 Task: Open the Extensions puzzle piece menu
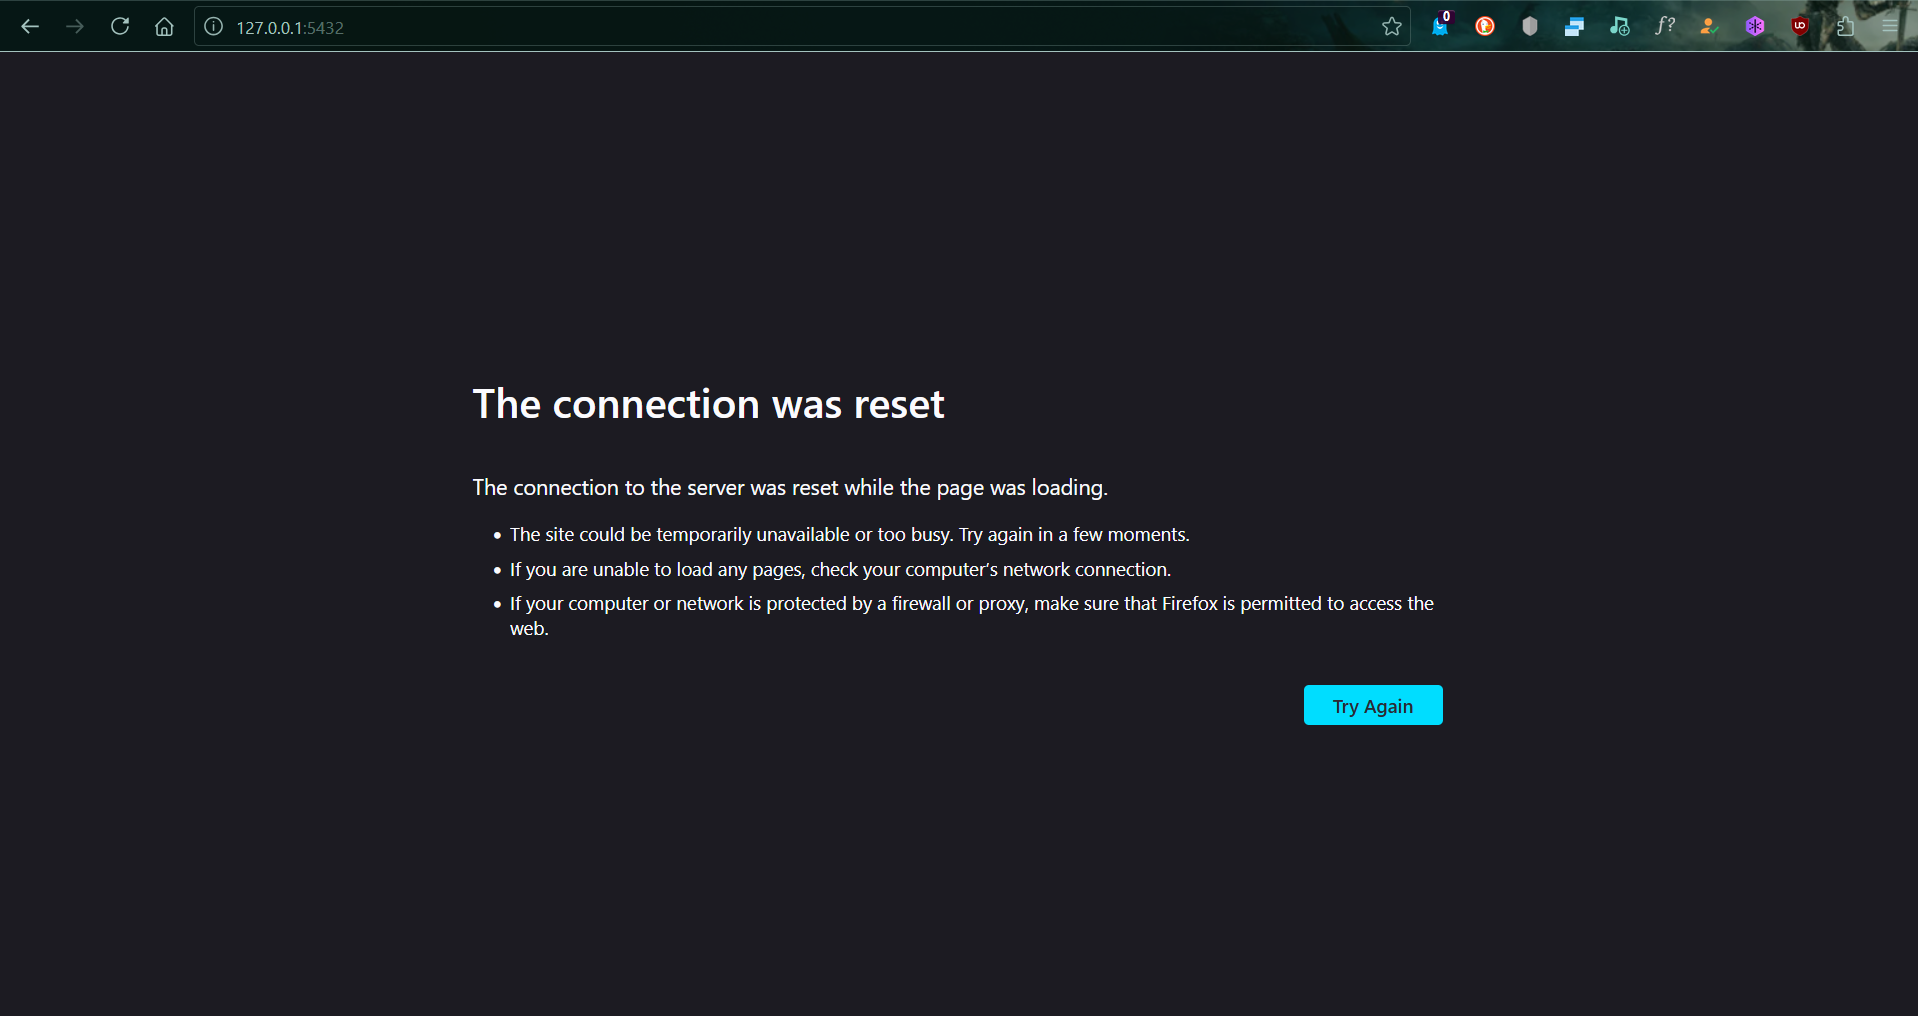[x=1845, y=27]
